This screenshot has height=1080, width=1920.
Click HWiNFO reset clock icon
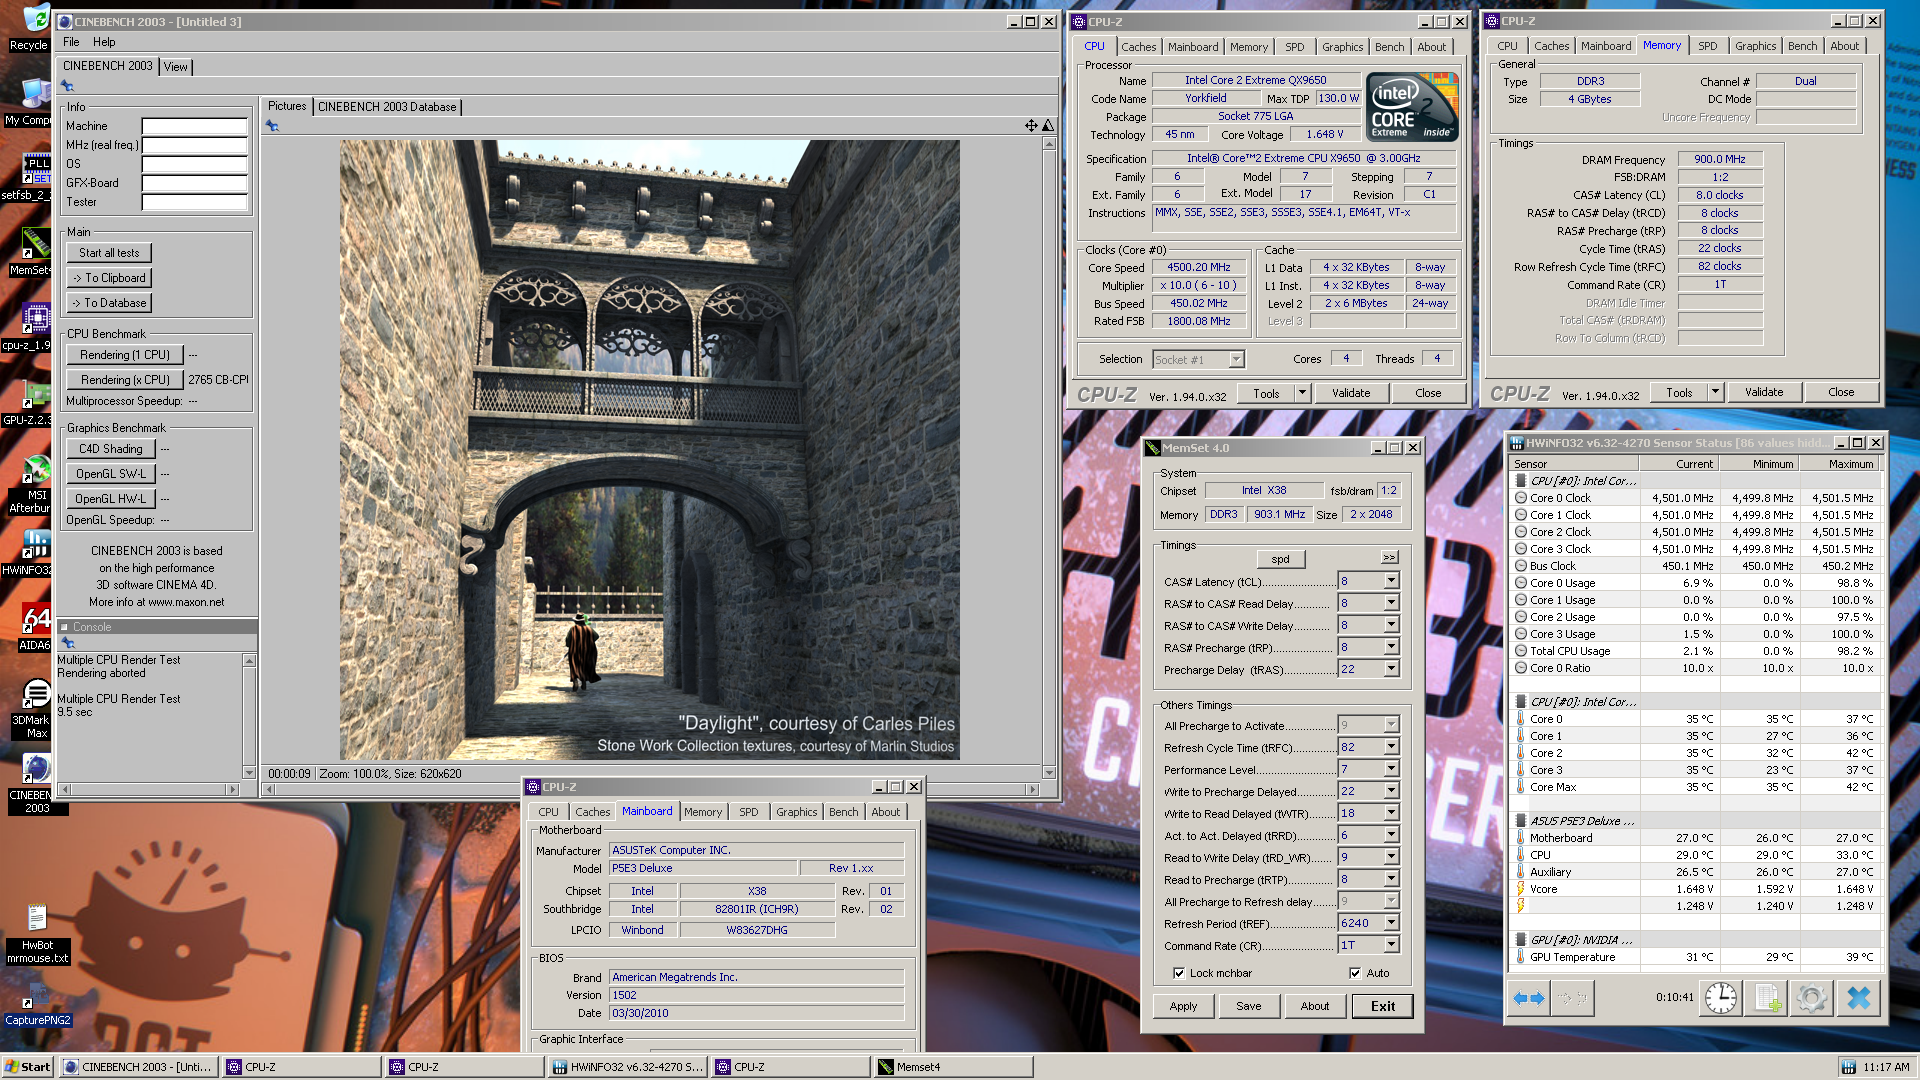coord(1720,998)
